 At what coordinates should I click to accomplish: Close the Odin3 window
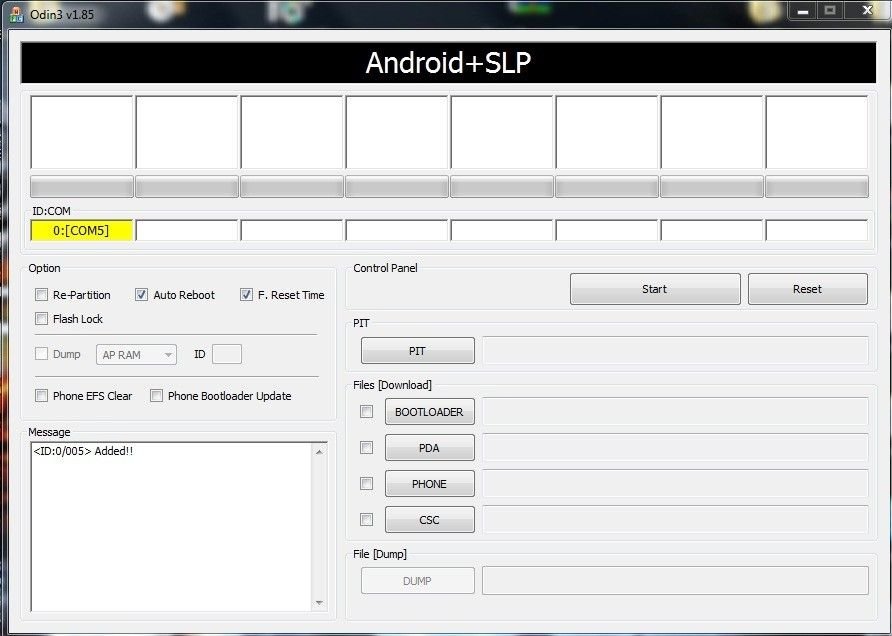867,11
